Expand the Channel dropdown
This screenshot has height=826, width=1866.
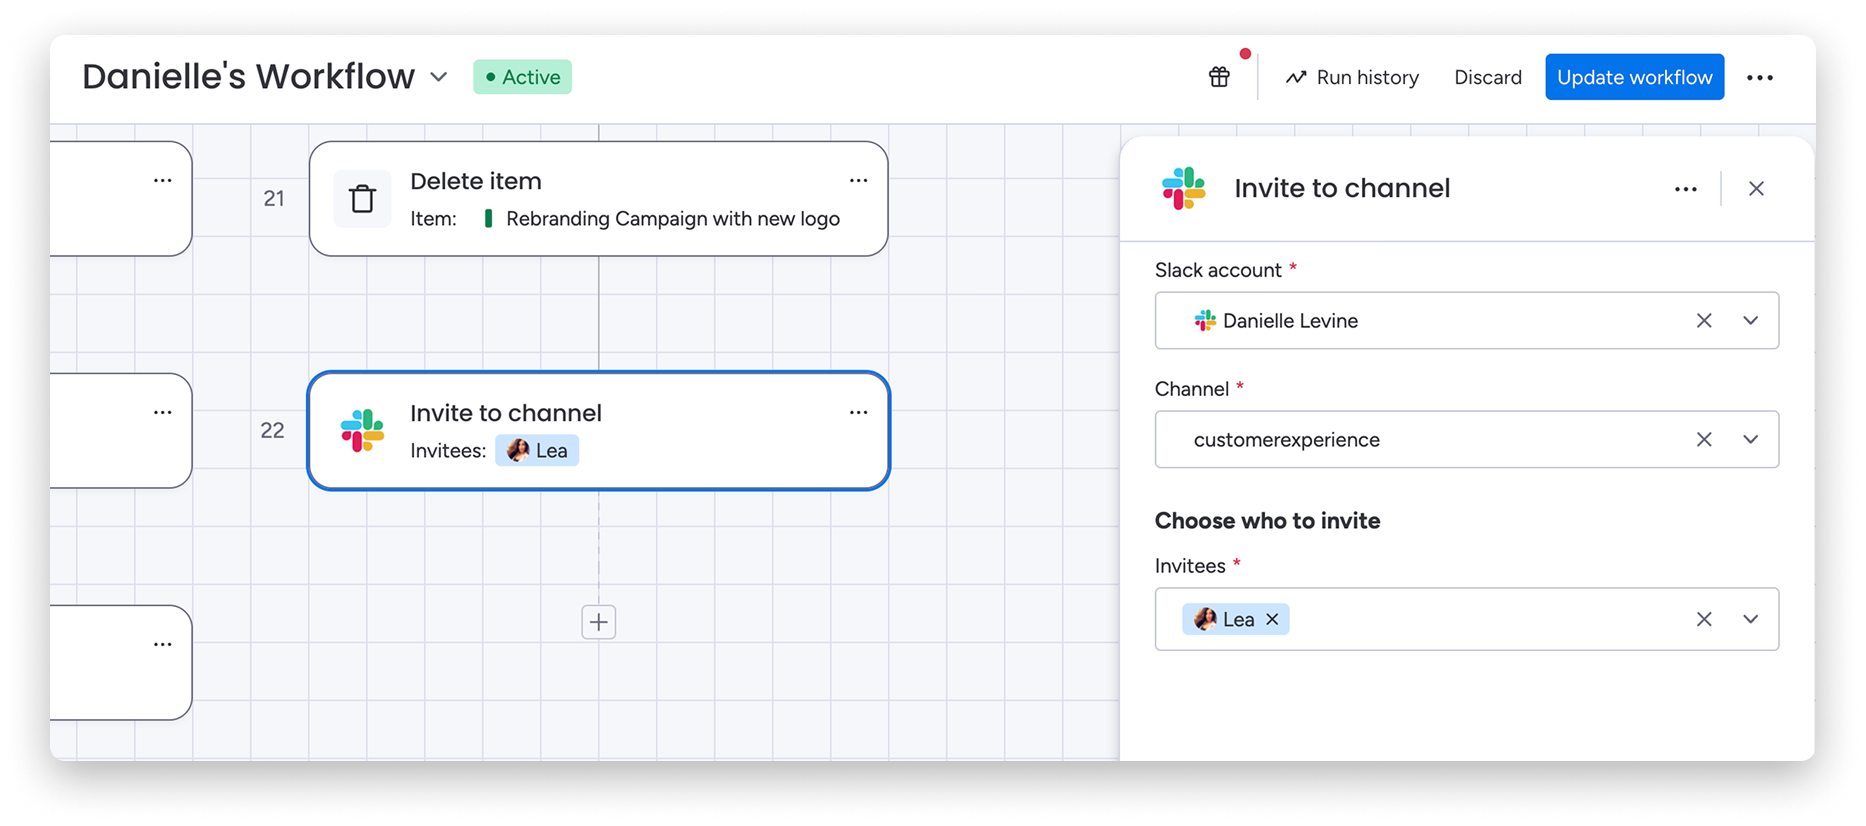1750,440
